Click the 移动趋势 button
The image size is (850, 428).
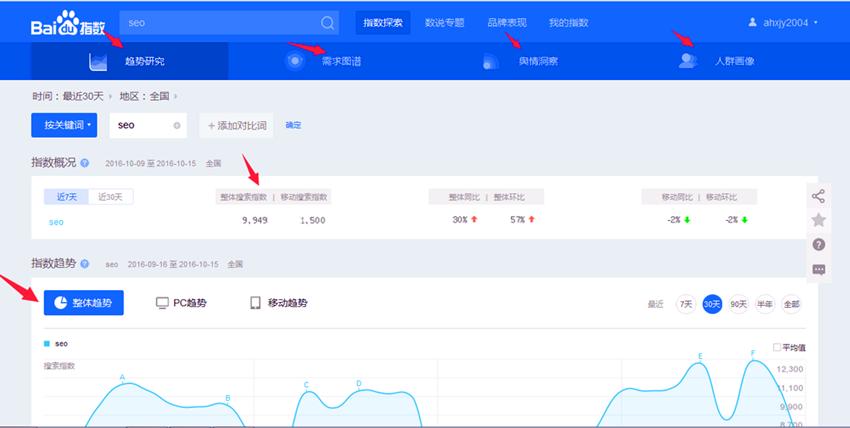(x=279, y=303)
